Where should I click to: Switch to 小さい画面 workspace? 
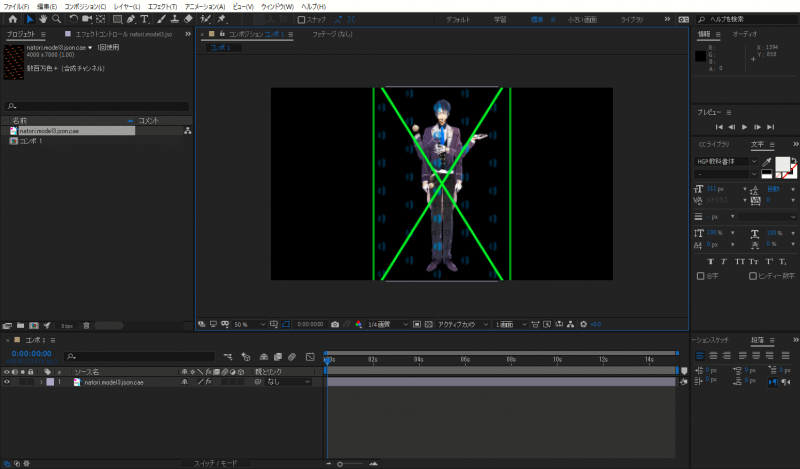click(582, 20)
